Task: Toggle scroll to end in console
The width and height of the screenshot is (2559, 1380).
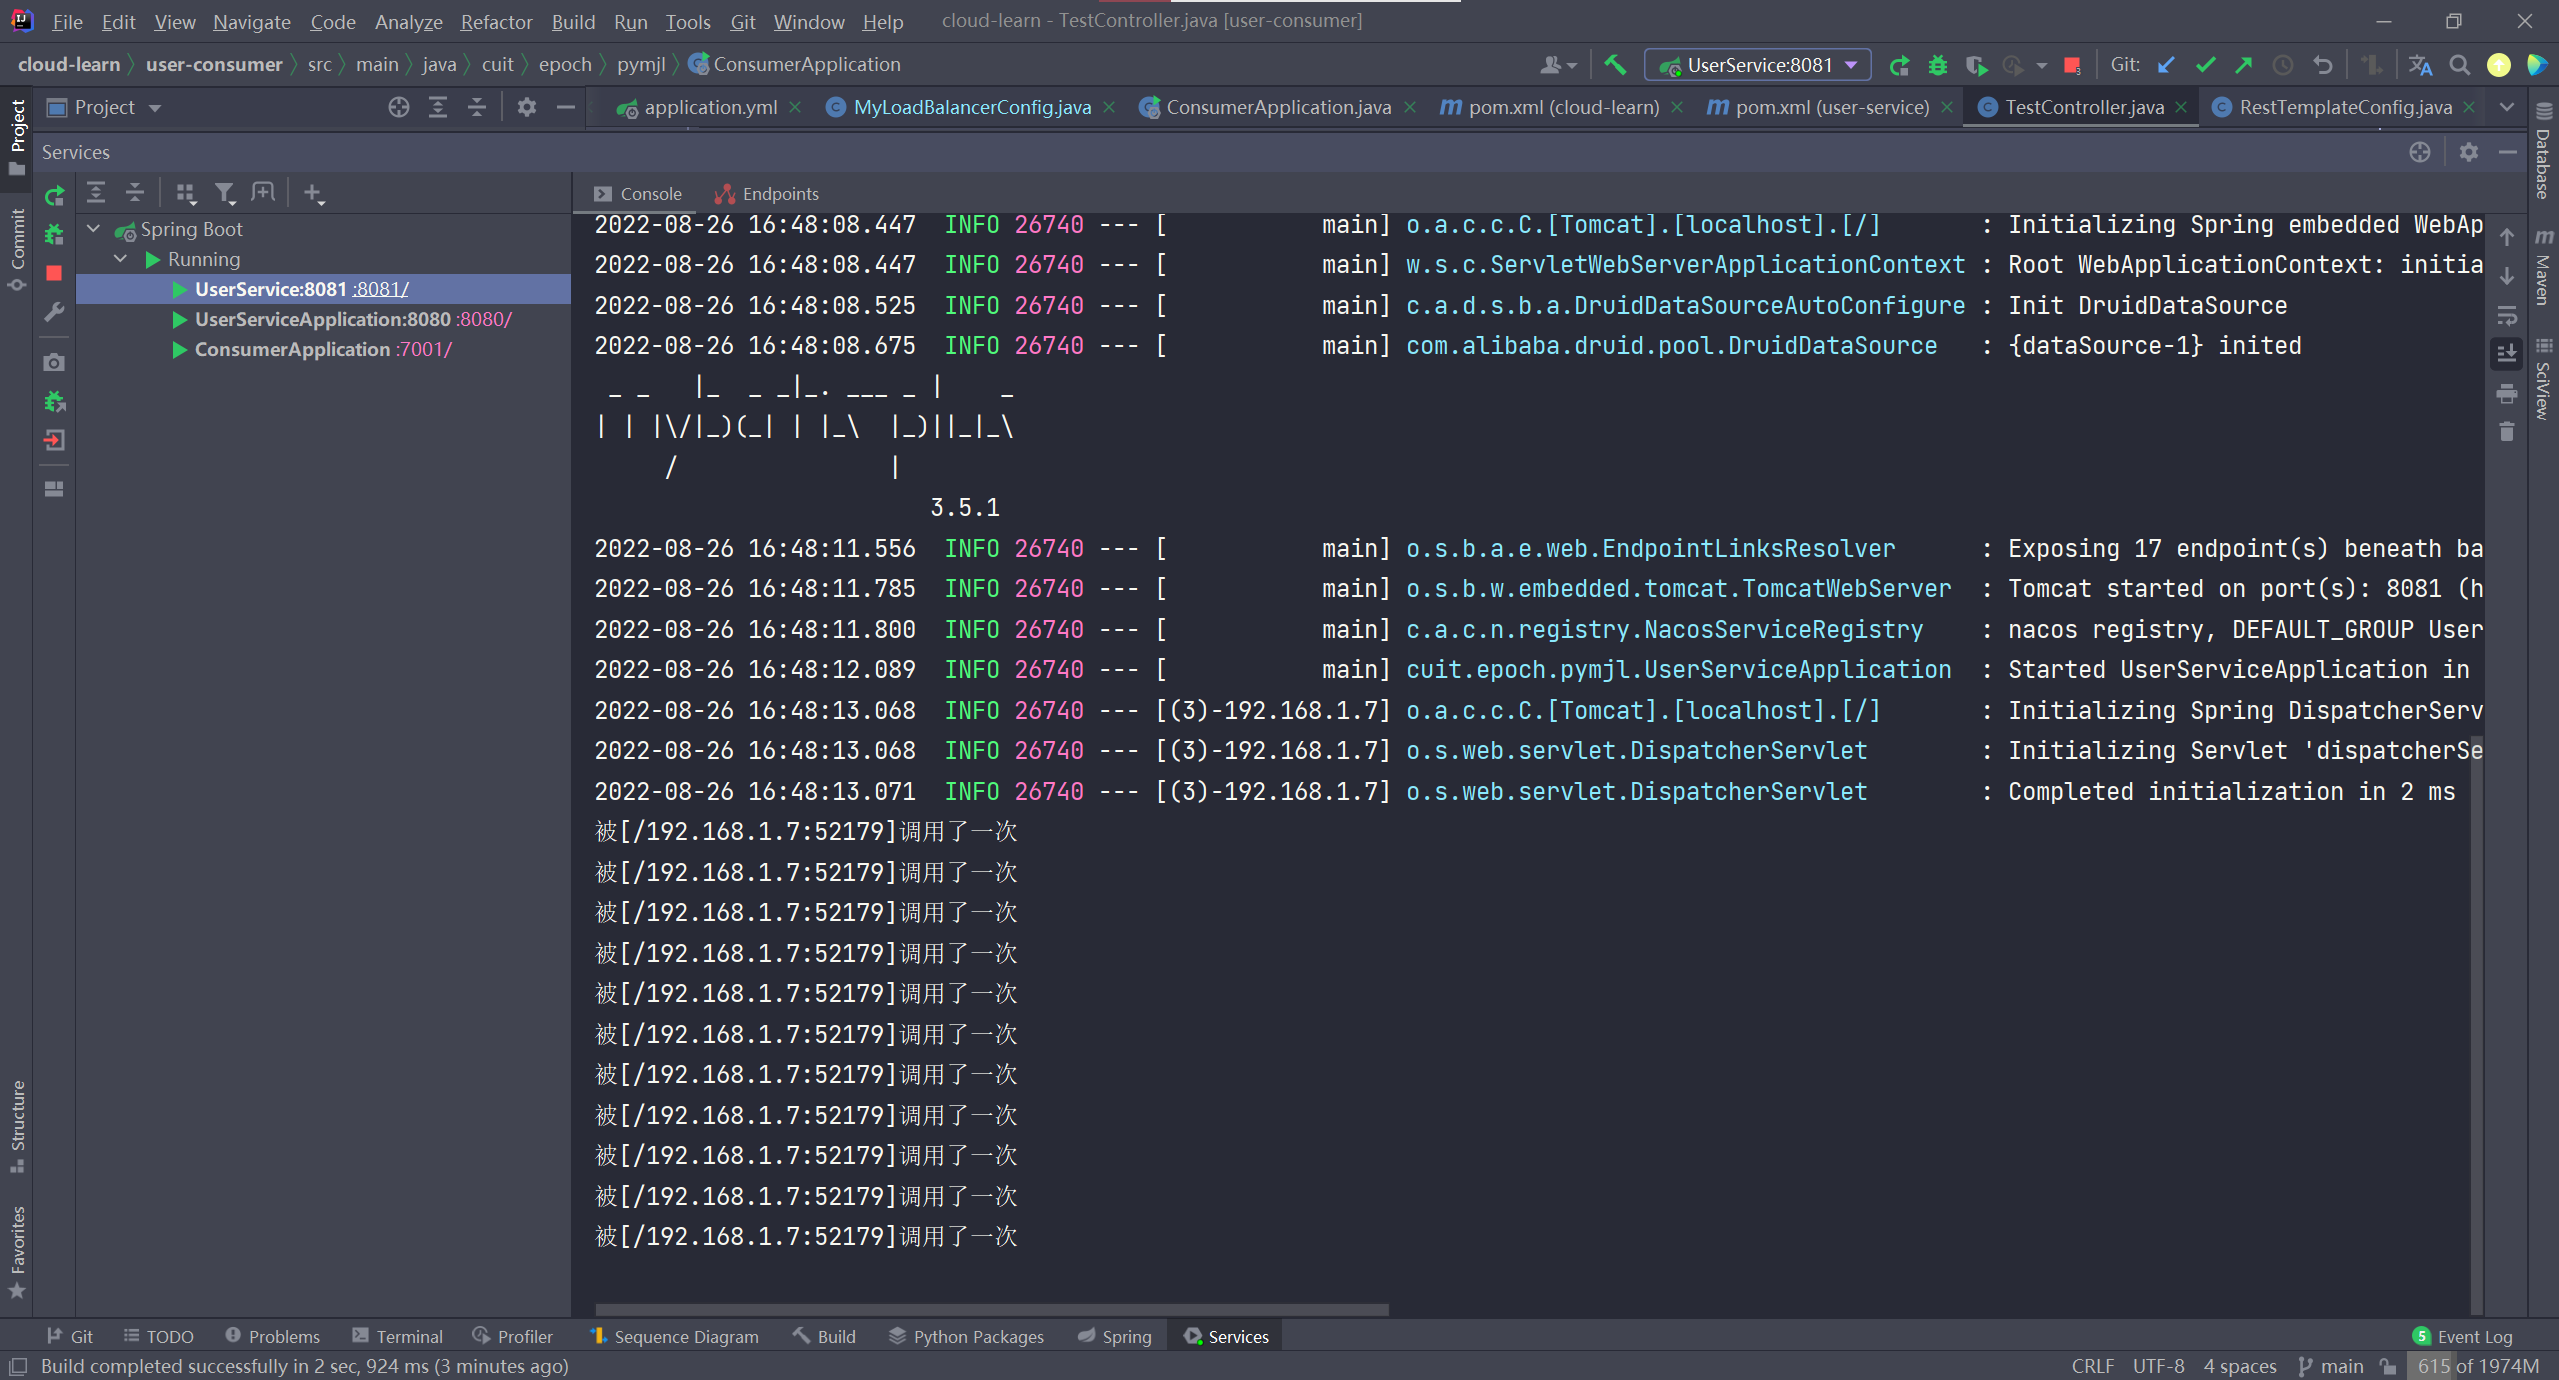Action: (x=2507, y=354)
